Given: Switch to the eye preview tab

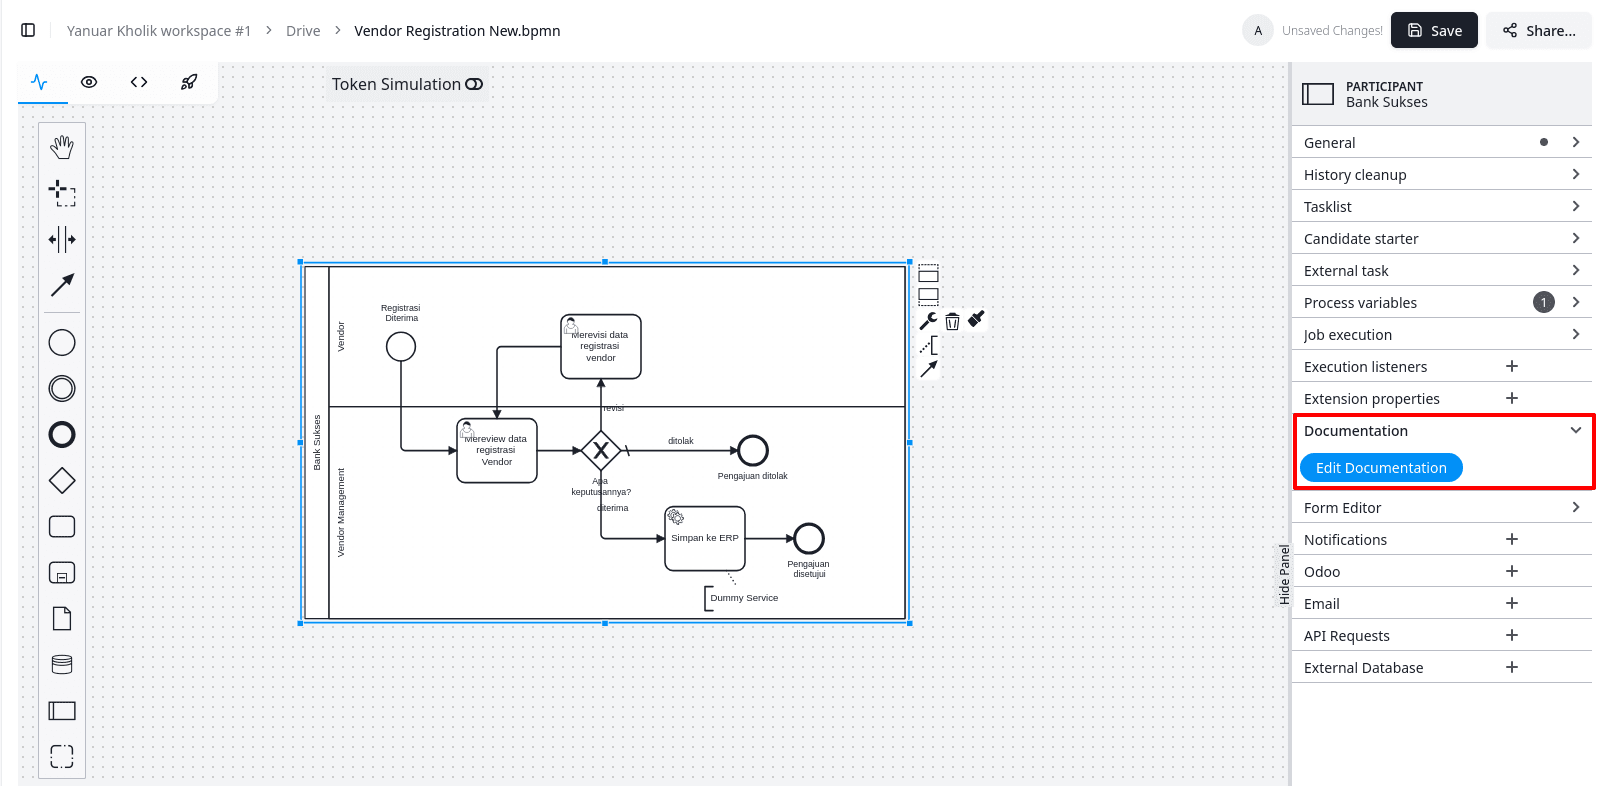Looking at the screenshot, I should [x=89, y=82].
